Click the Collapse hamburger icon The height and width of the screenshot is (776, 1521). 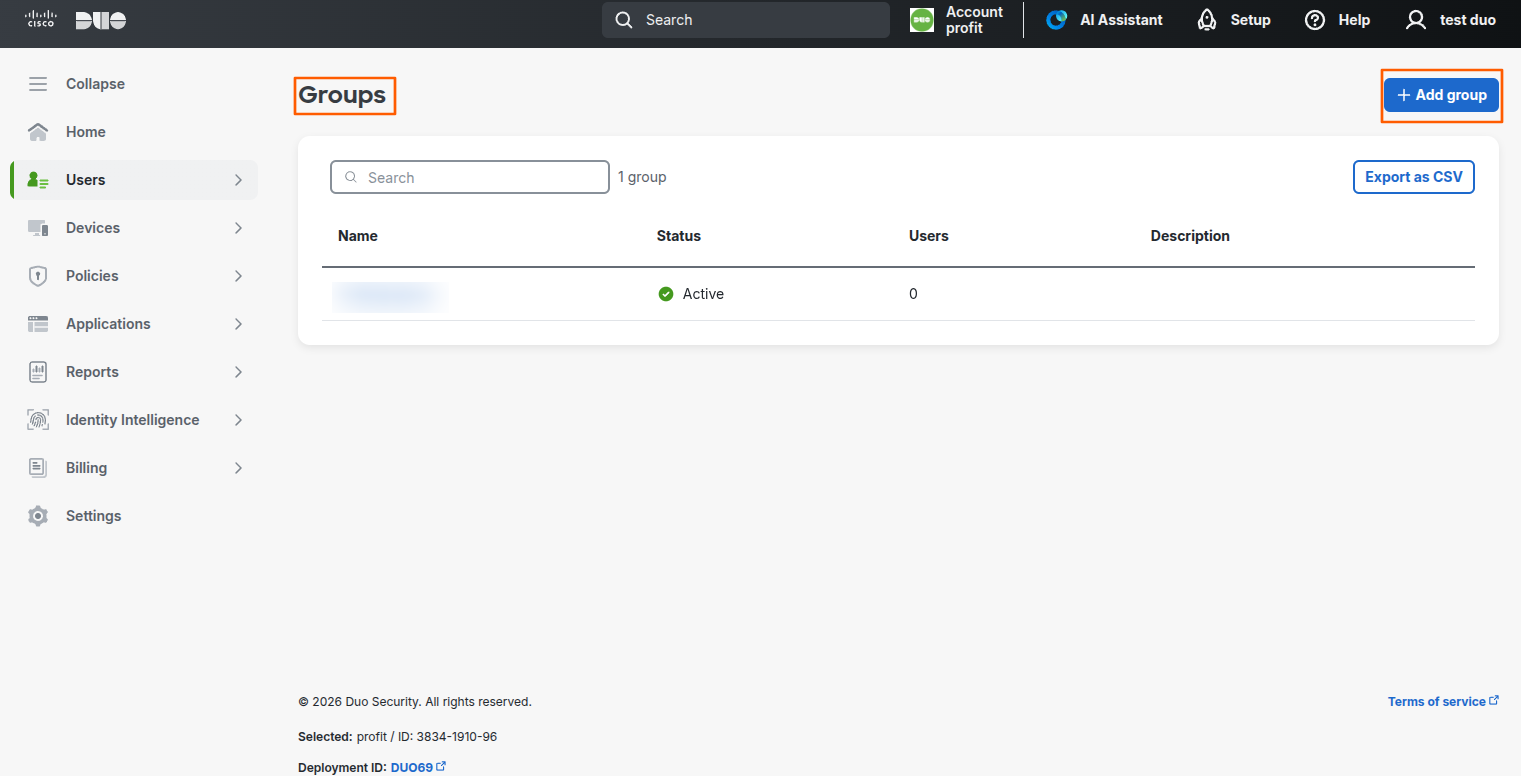coord(38,84)
